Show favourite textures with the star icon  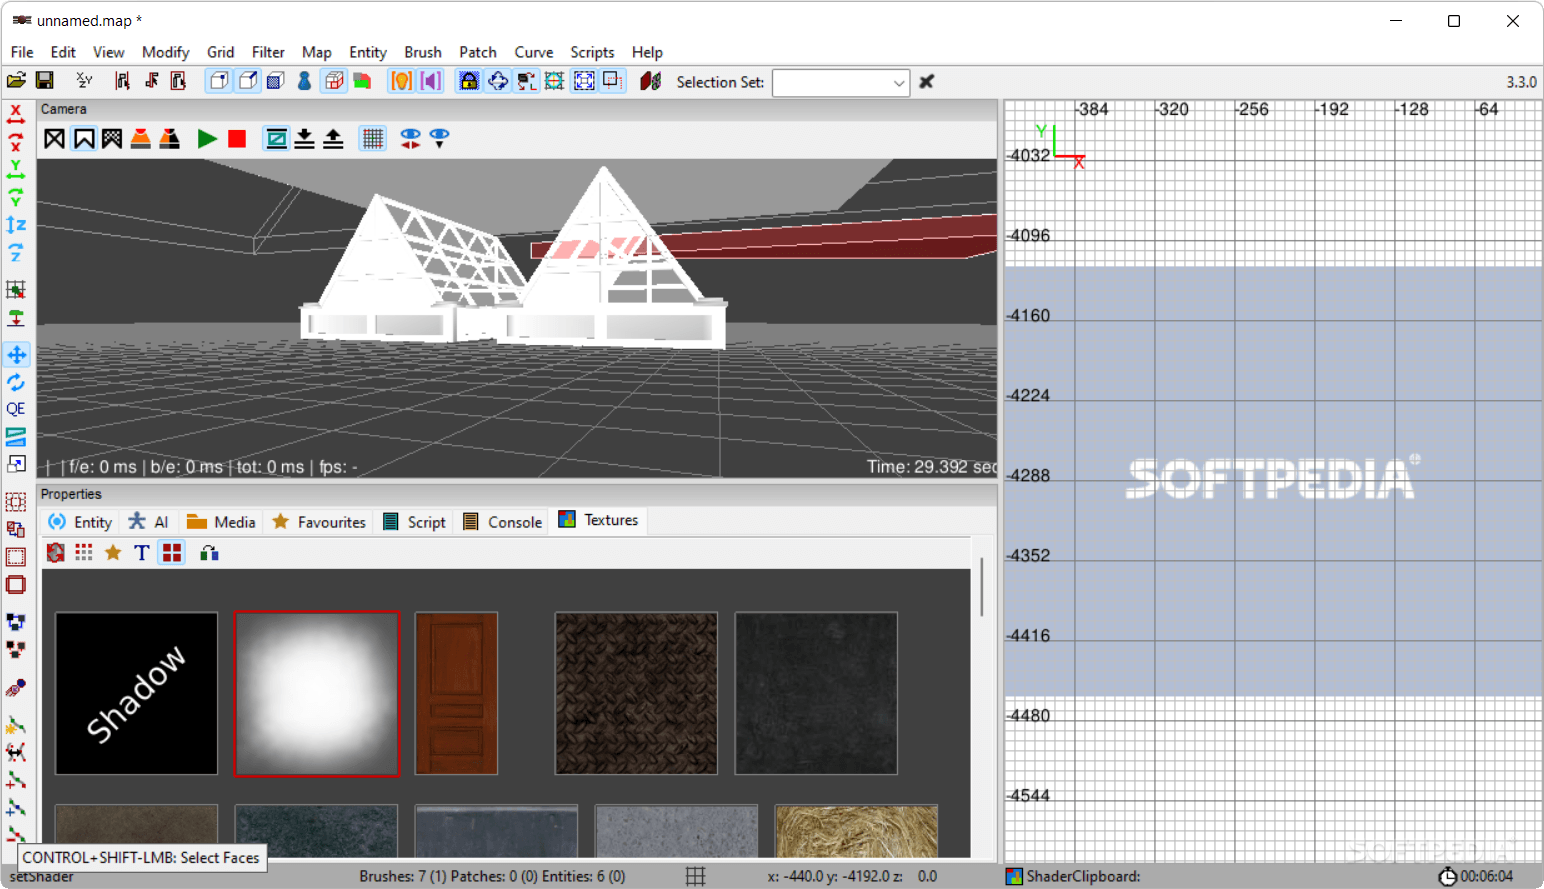coord(113,552)
